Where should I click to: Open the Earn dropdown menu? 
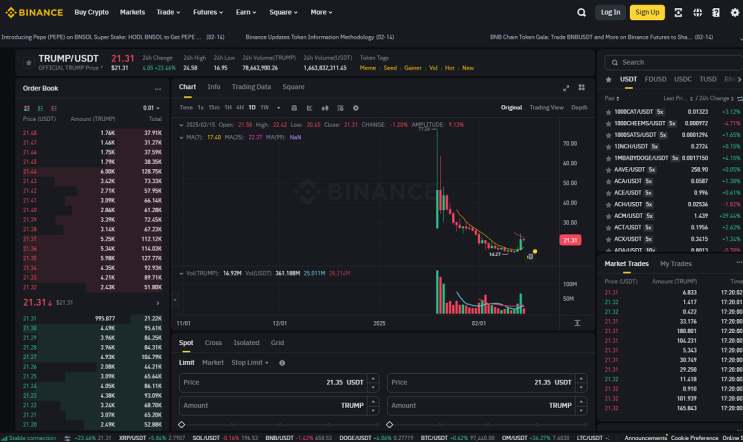(x=246, y=12)
